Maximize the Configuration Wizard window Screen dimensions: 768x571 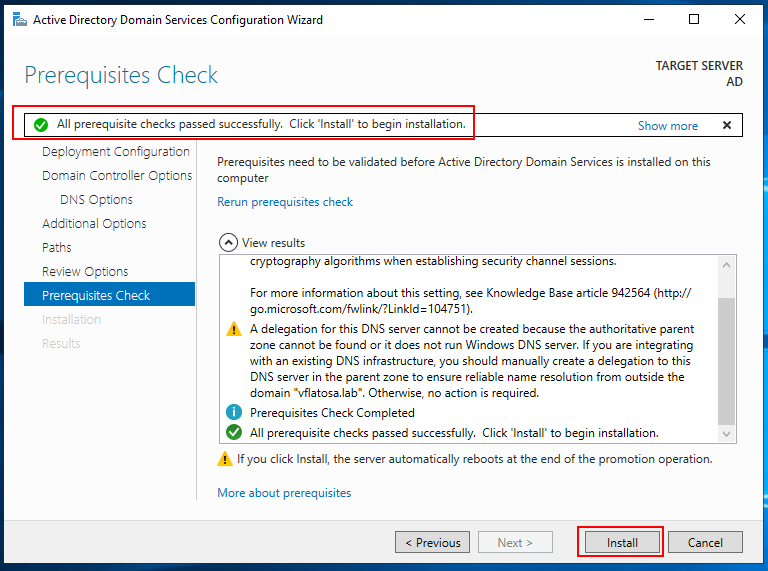tap(694, 20)
